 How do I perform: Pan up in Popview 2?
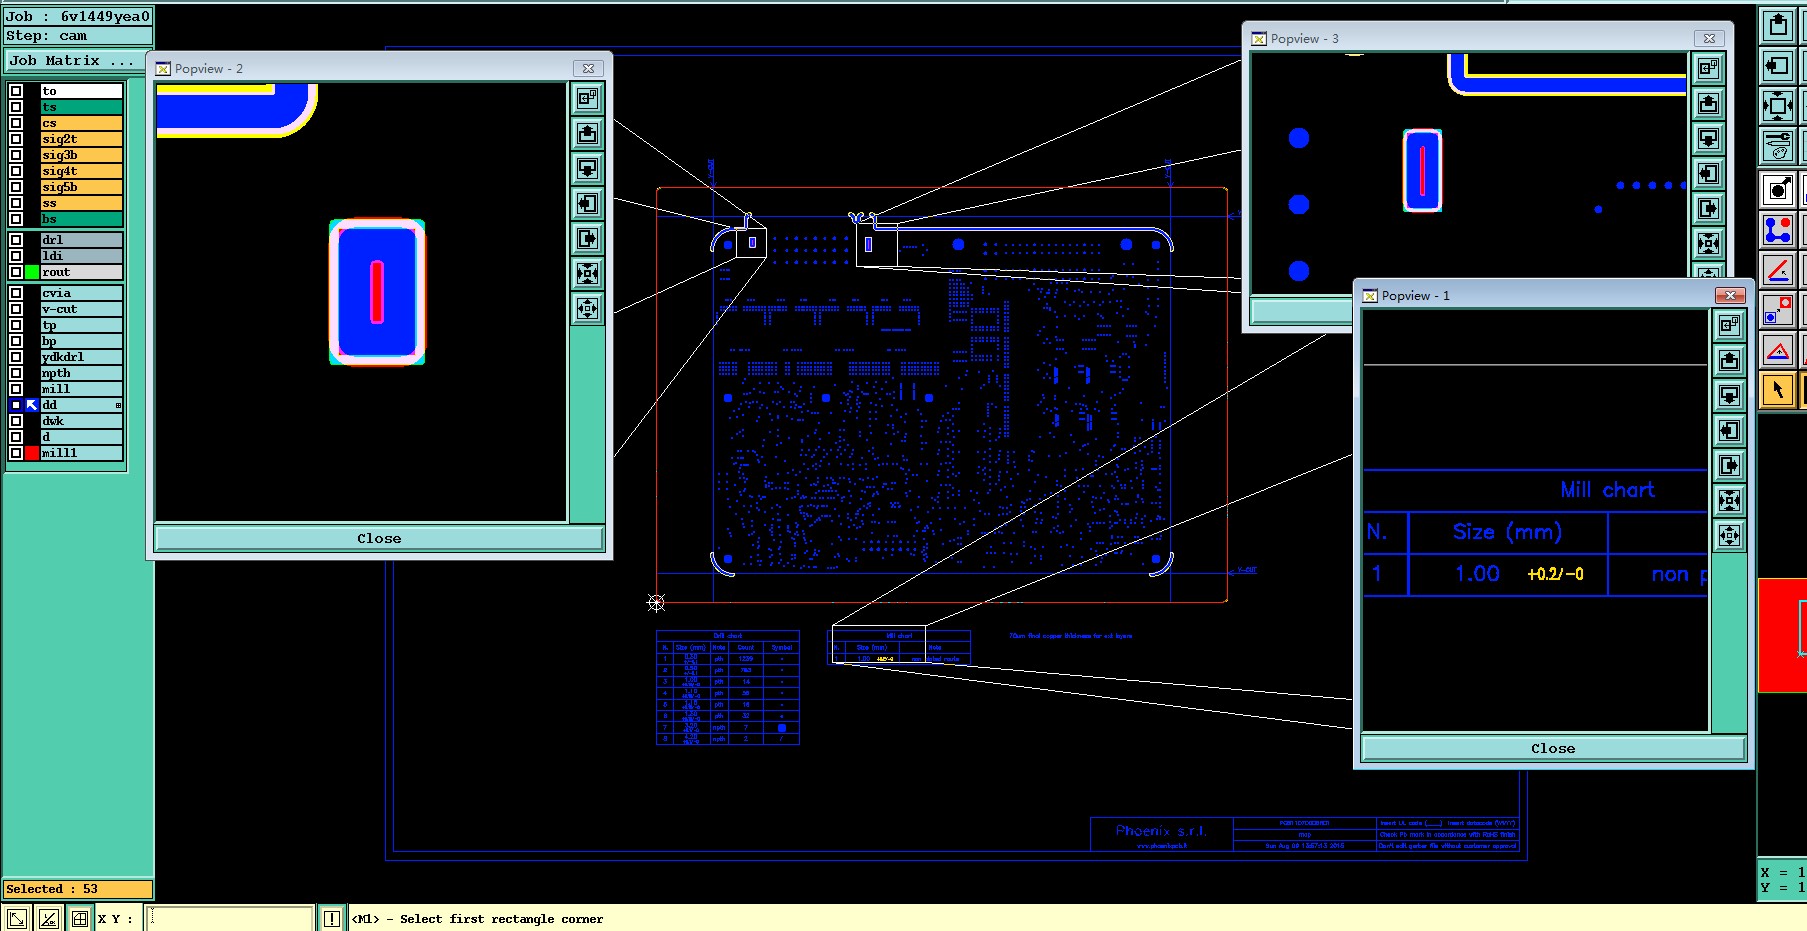[588, 133]
